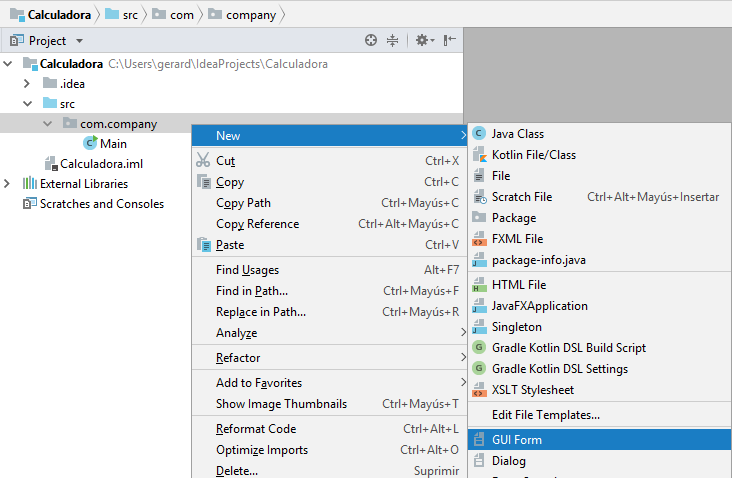Click Scratches and Consoles item
The image size is (732, 478).
point(101,204)
